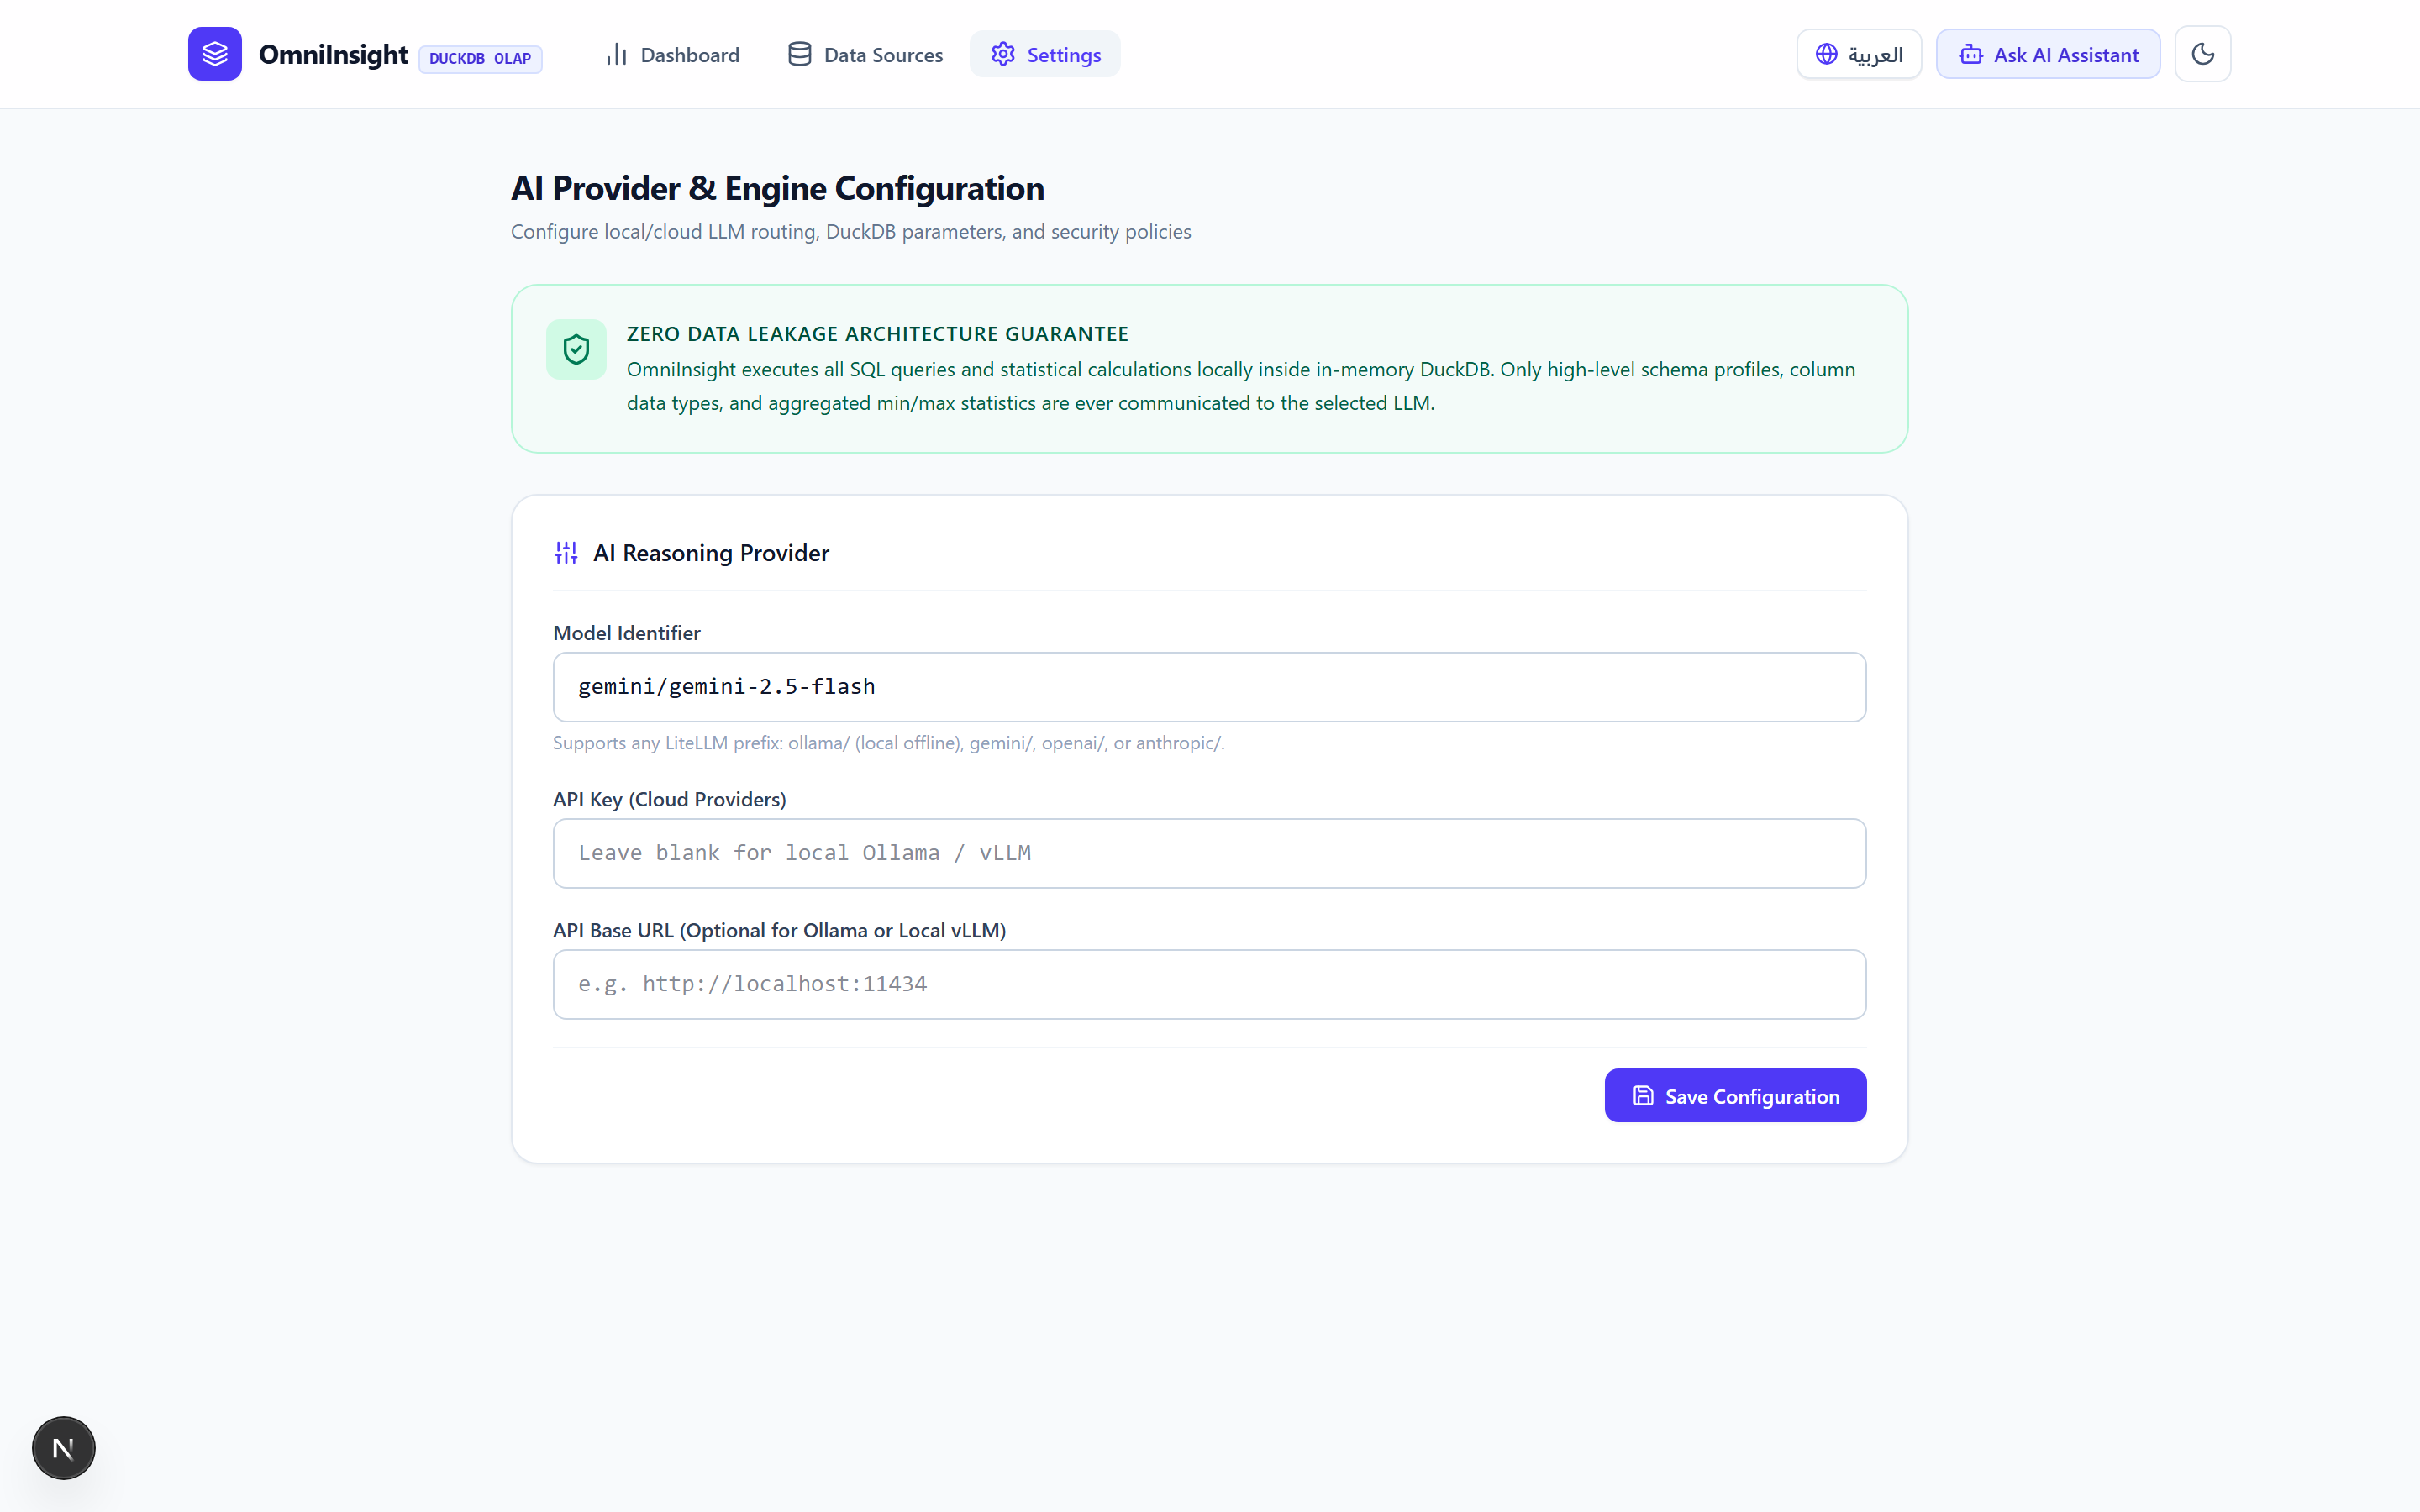Toggle dark mode with the moon button
2420x1512 pixels.
pos(2202,54)
